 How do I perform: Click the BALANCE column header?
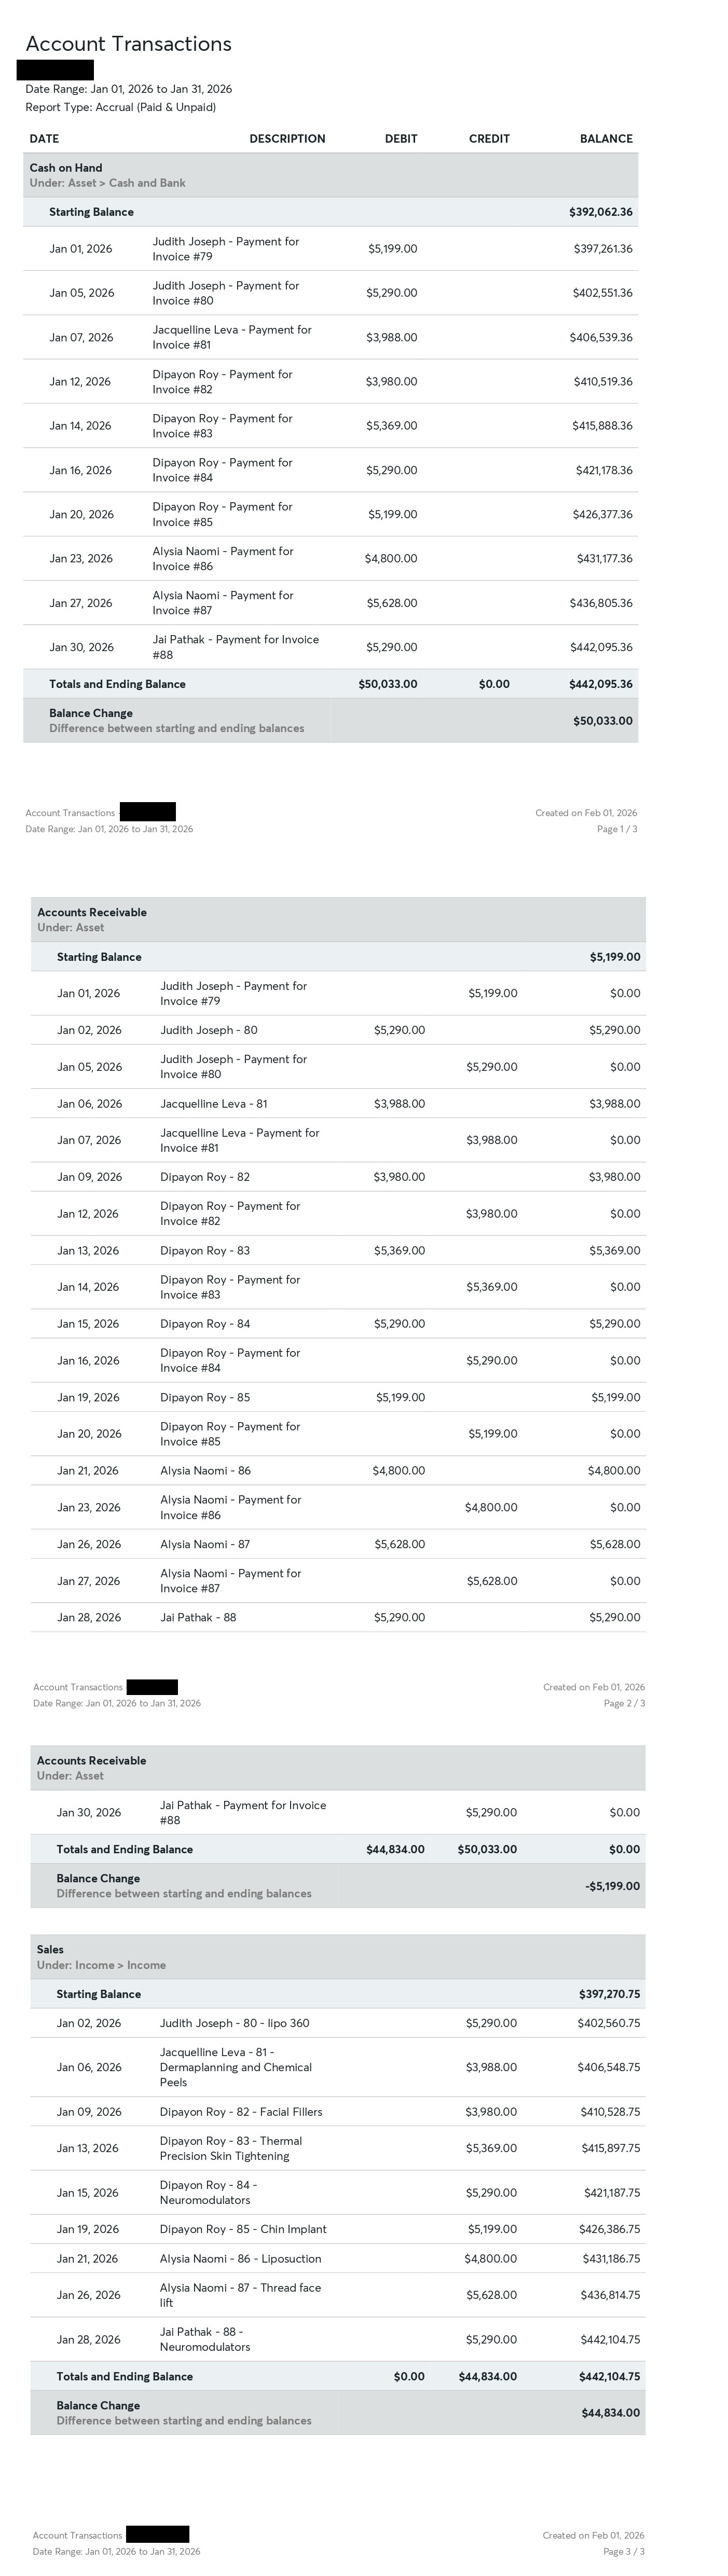coord(606,139)
